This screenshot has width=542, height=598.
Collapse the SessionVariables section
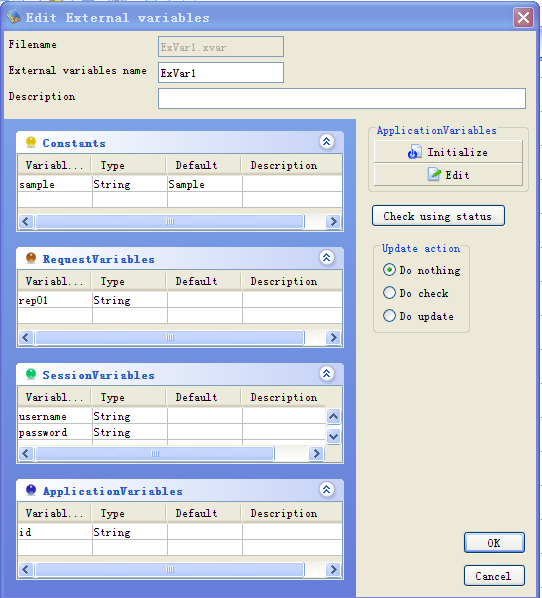326,373
